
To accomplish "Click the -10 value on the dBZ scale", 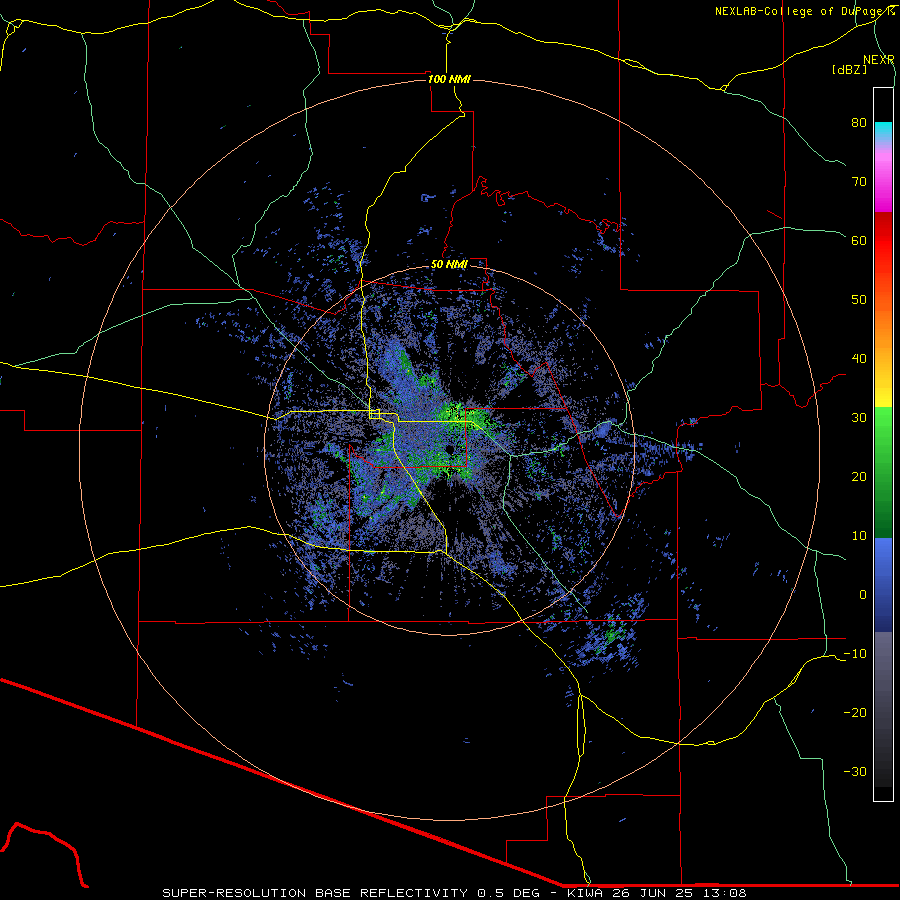I will point(855,654).
